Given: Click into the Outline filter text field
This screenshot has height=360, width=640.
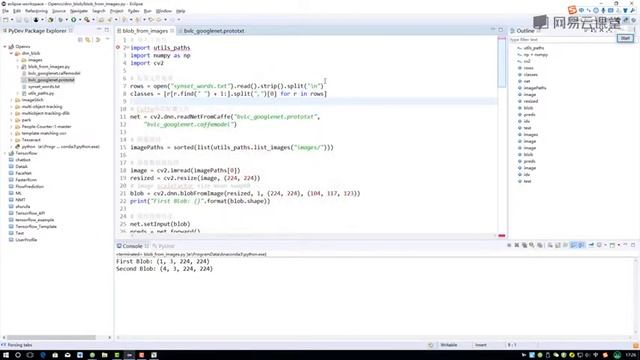Looking at the screenshot, I should click(562, 40).
